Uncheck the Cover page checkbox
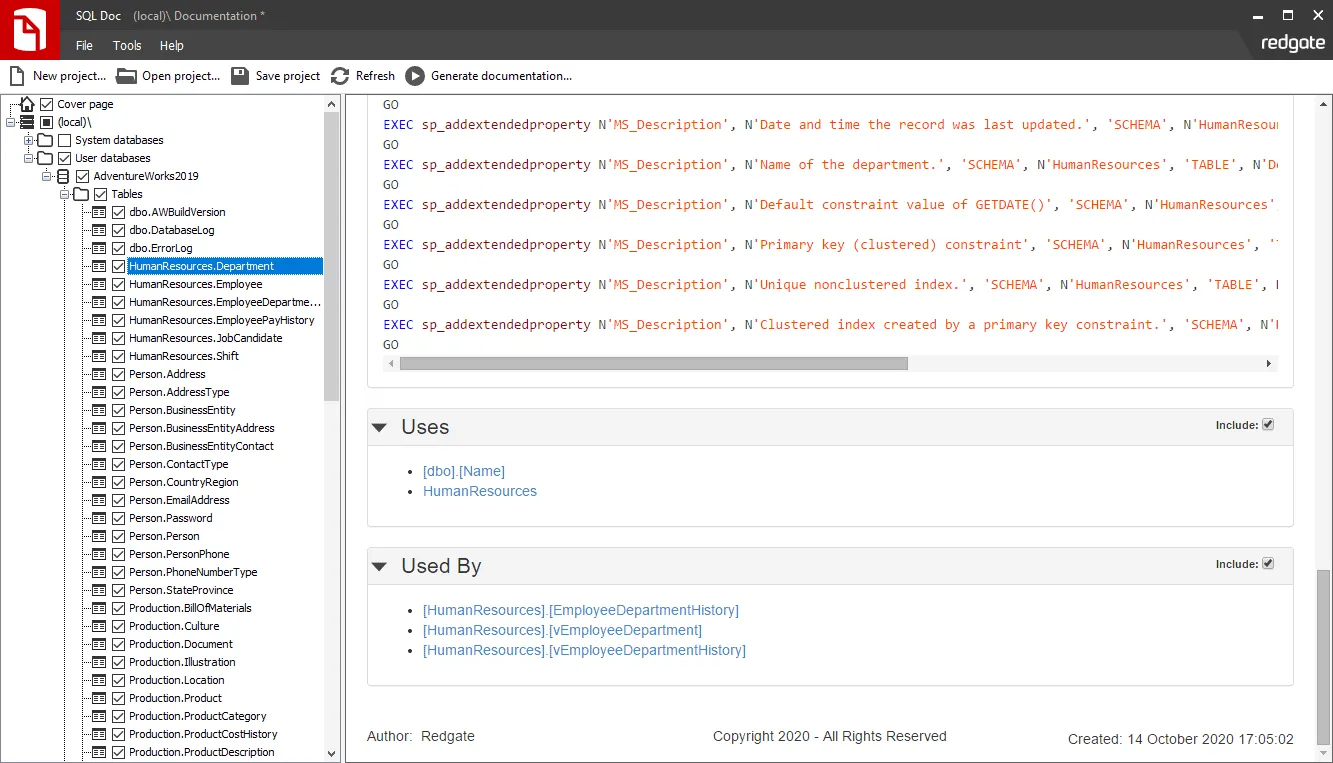The width and height of the screenshot is (1333, 763). coord(45,103)
